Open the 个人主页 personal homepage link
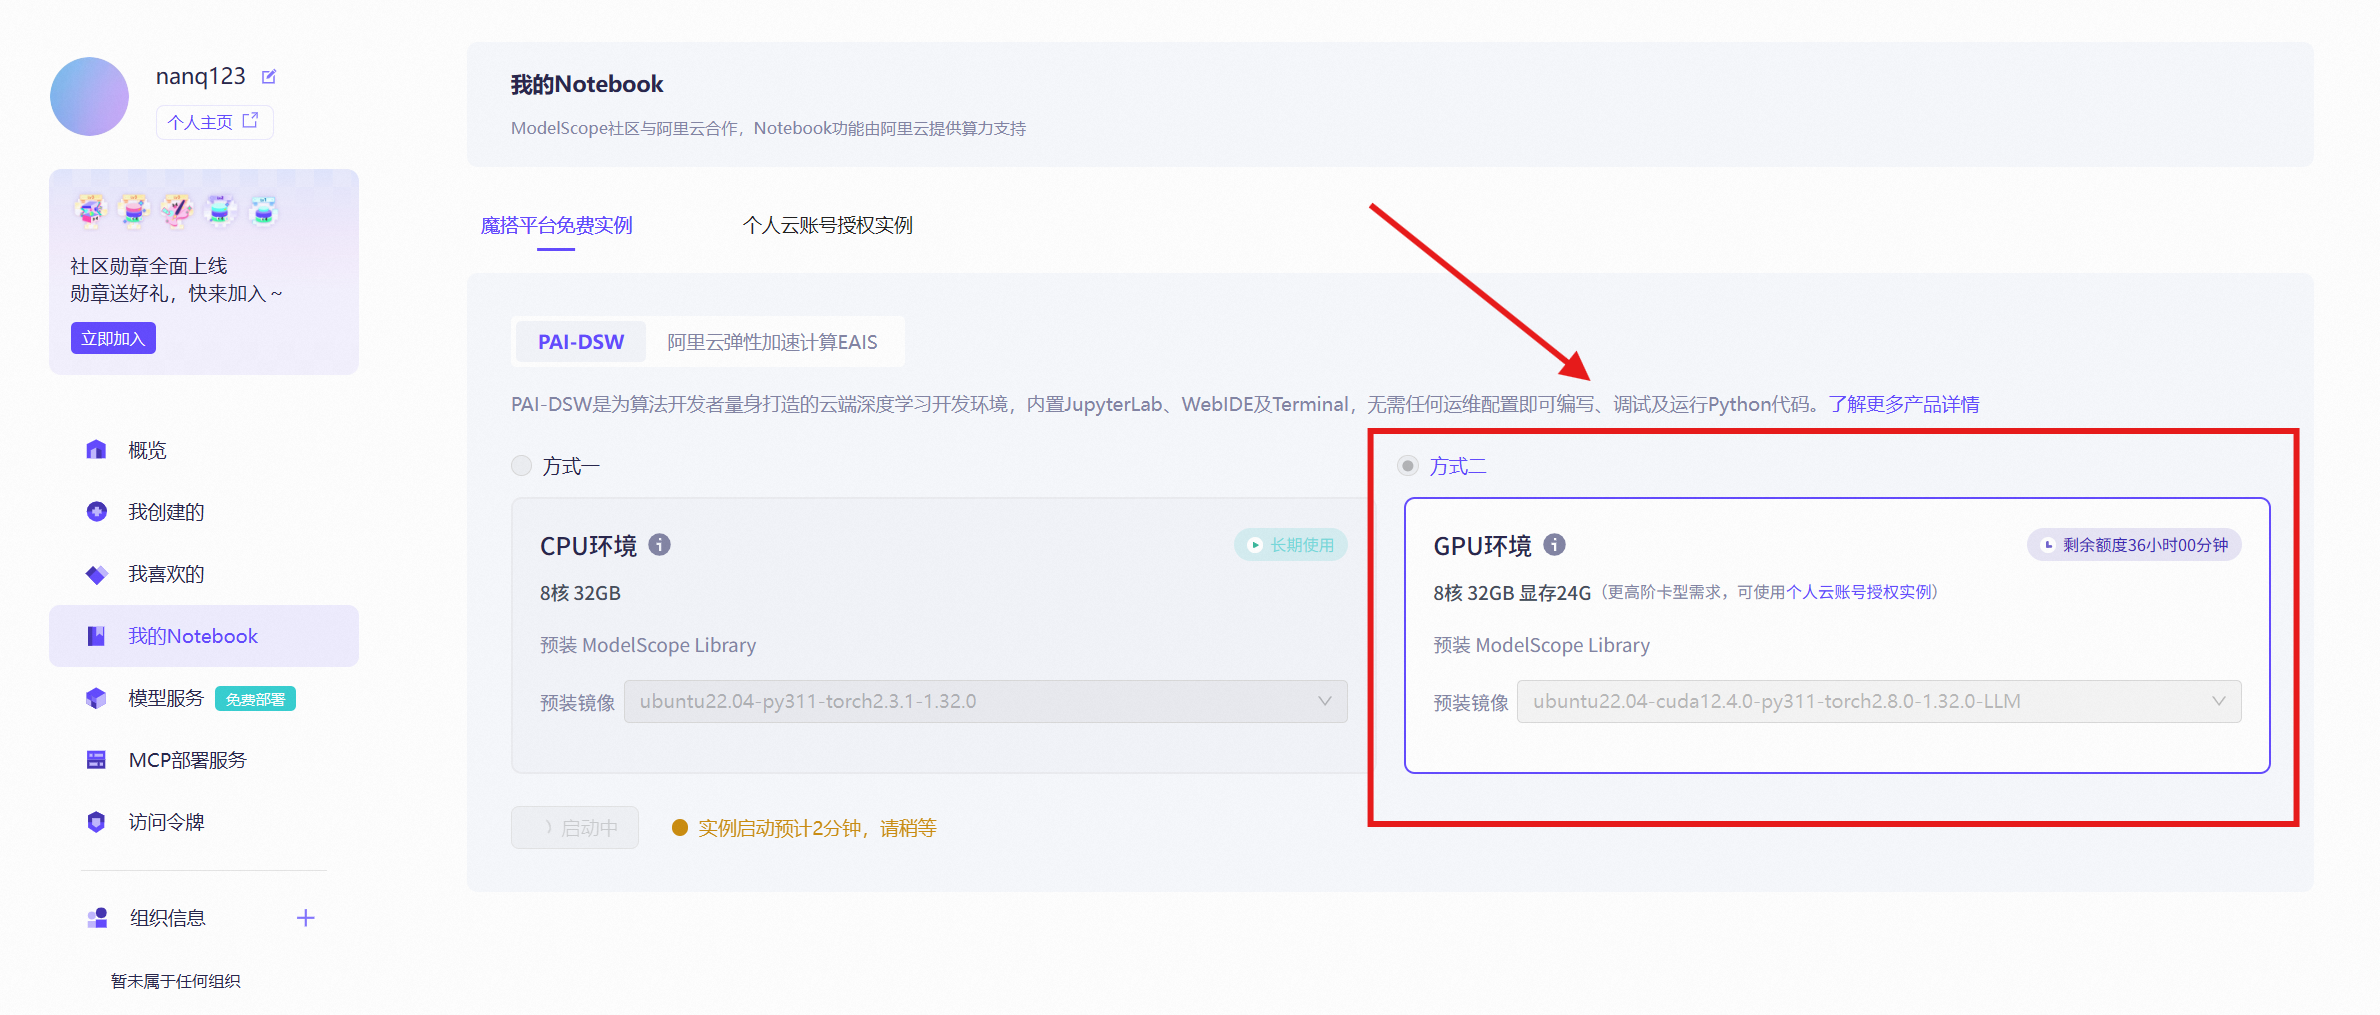 214,122
